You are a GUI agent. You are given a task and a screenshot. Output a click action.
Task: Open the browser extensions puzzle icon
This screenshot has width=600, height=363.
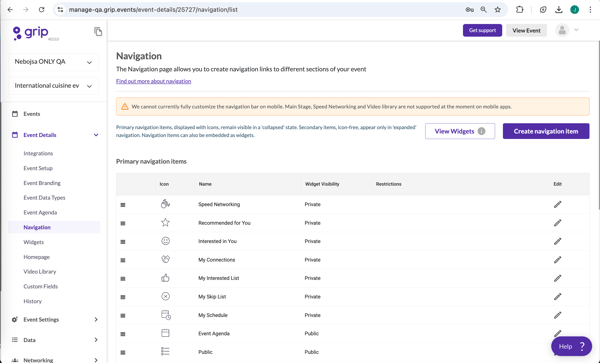[x=520, y=10]
